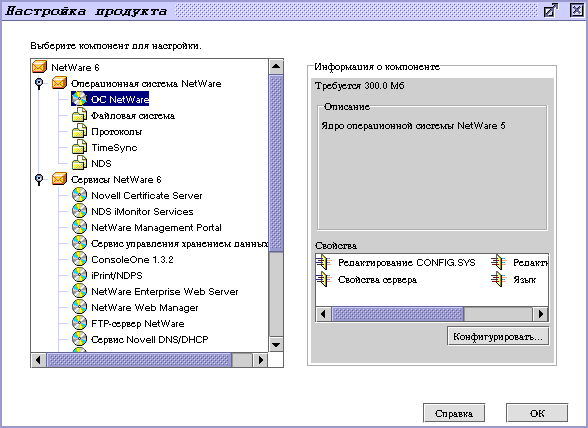
Task: Click the FTP-сервер NetWare CD icon
Action: pyautogui.click(x=79, y=323)
